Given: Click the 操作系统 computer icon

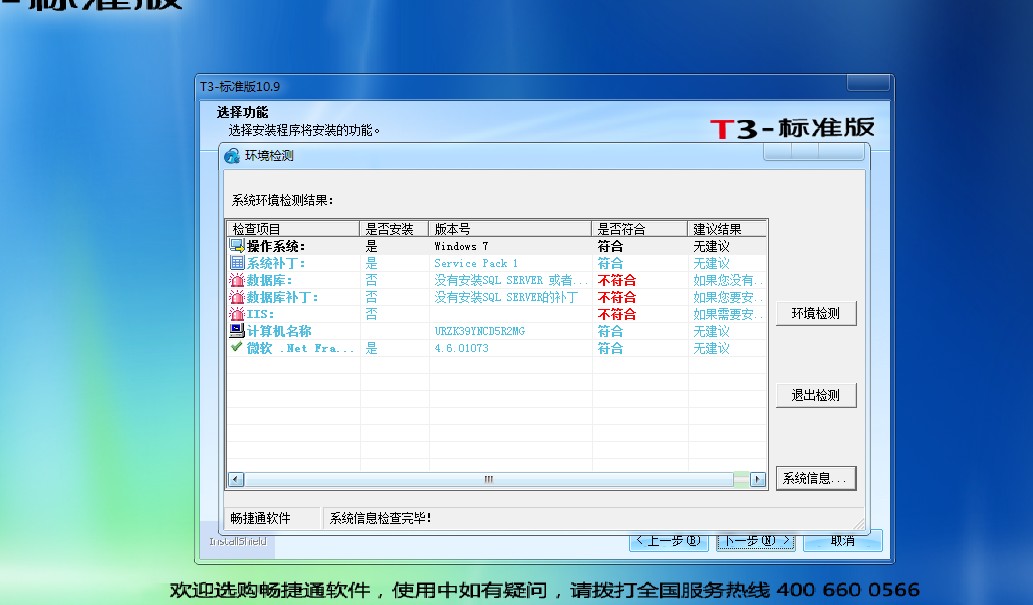Looking at the screenshot, I should click(x=237, y=246).
